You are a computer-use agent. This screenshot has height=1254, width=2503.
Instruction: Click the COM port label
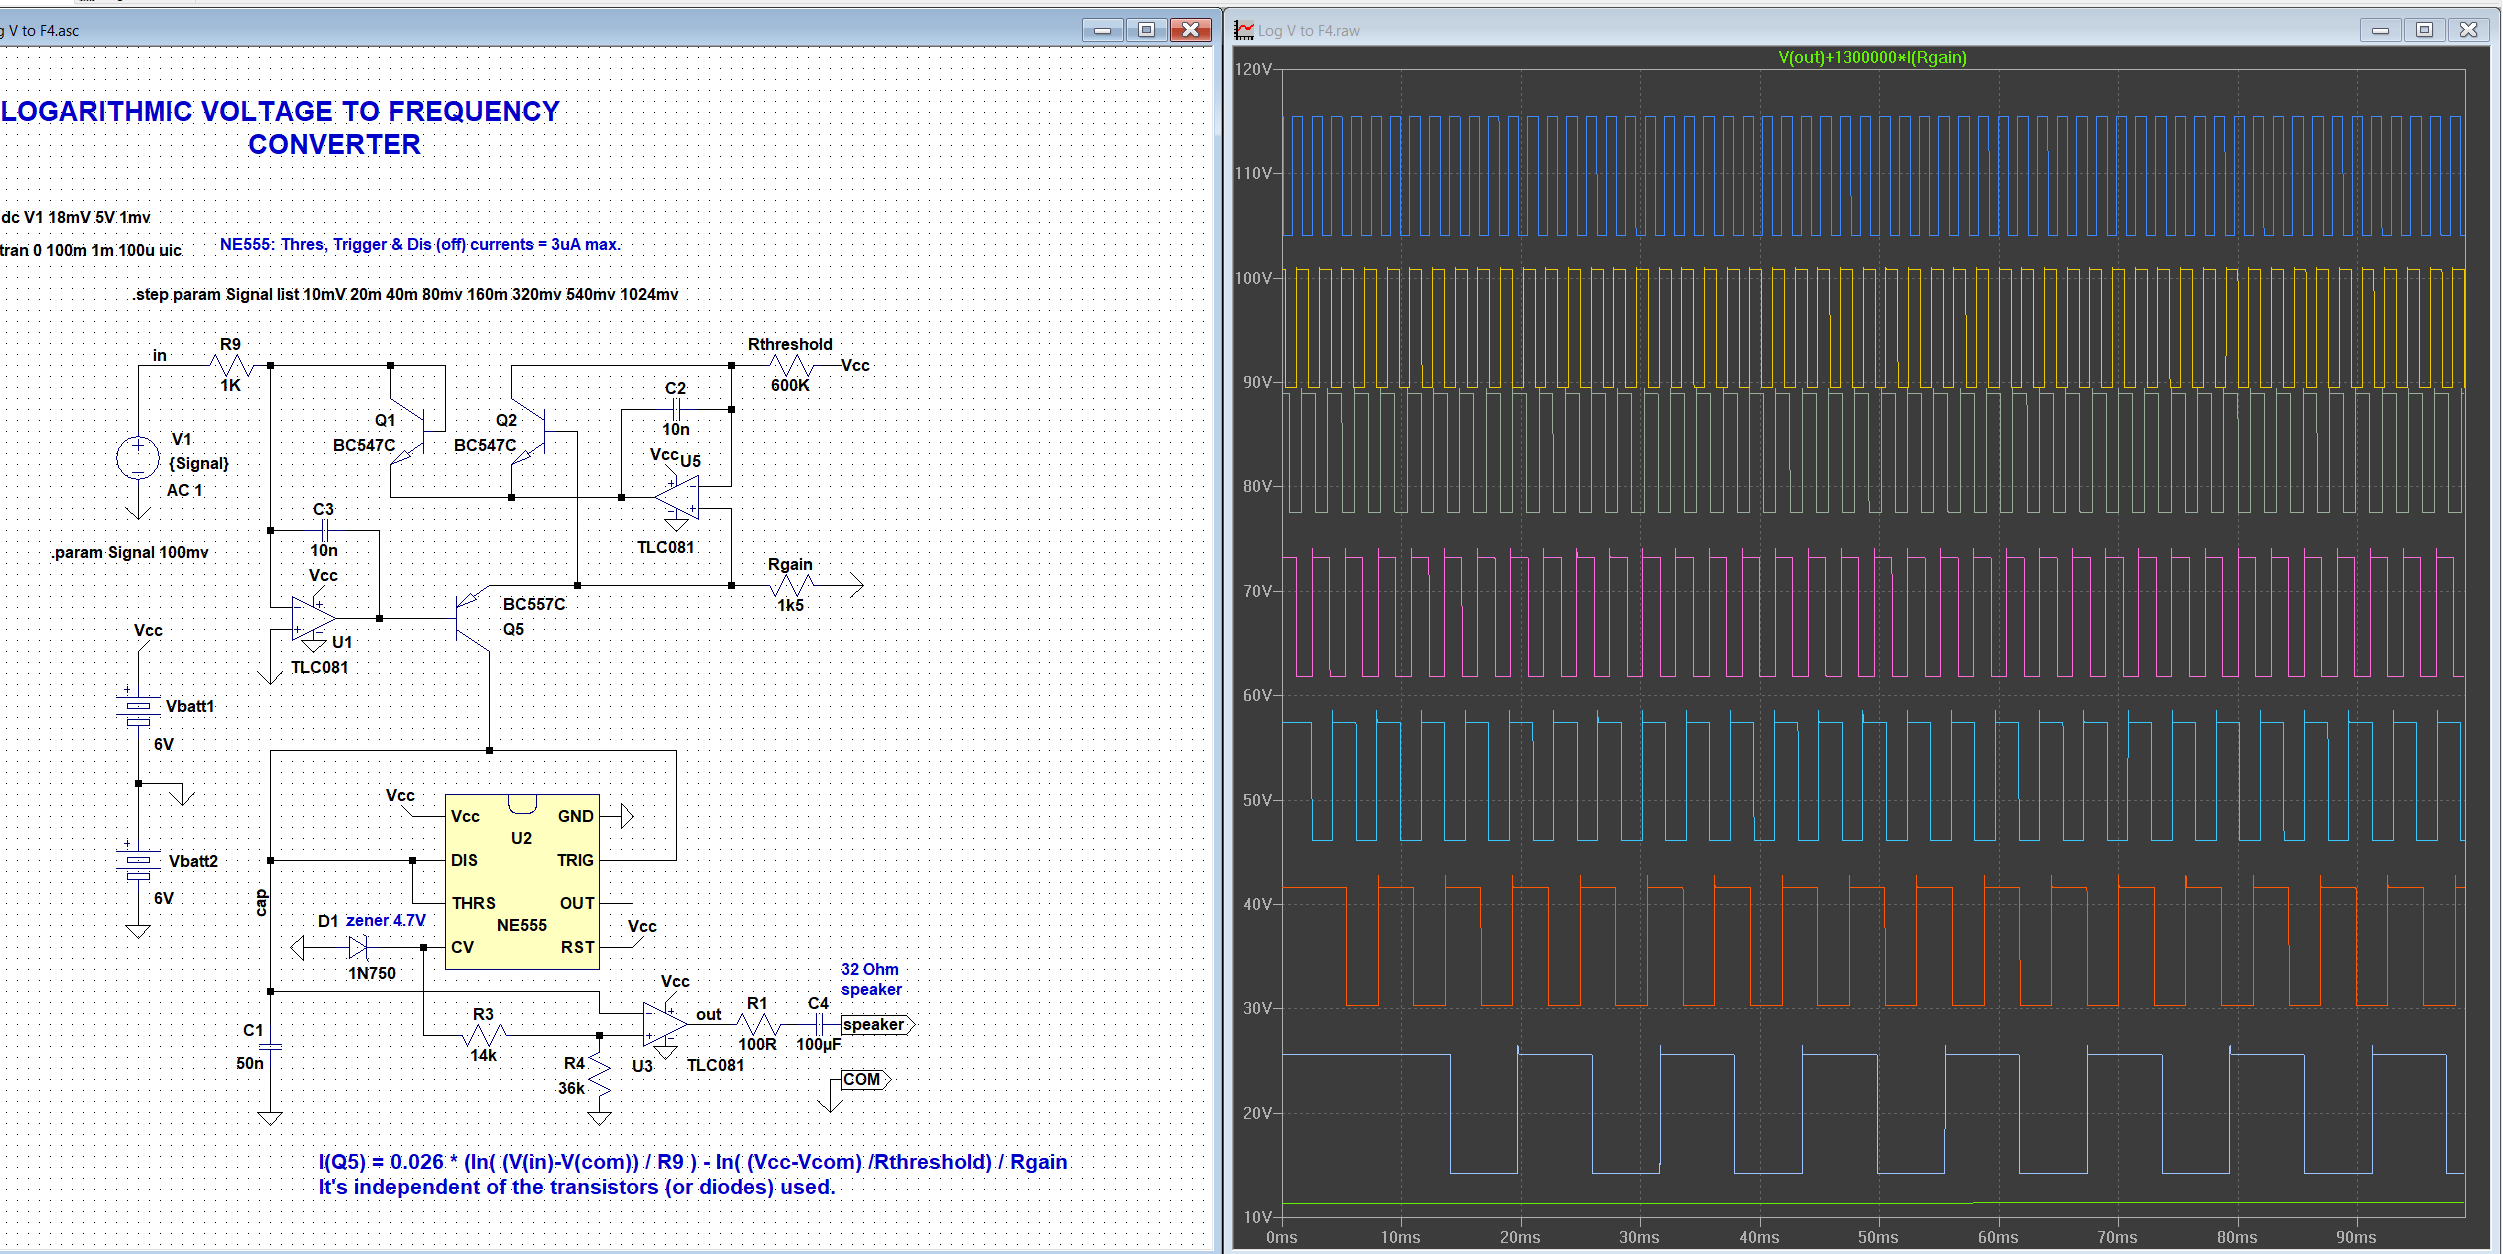tap(865, 1079)
